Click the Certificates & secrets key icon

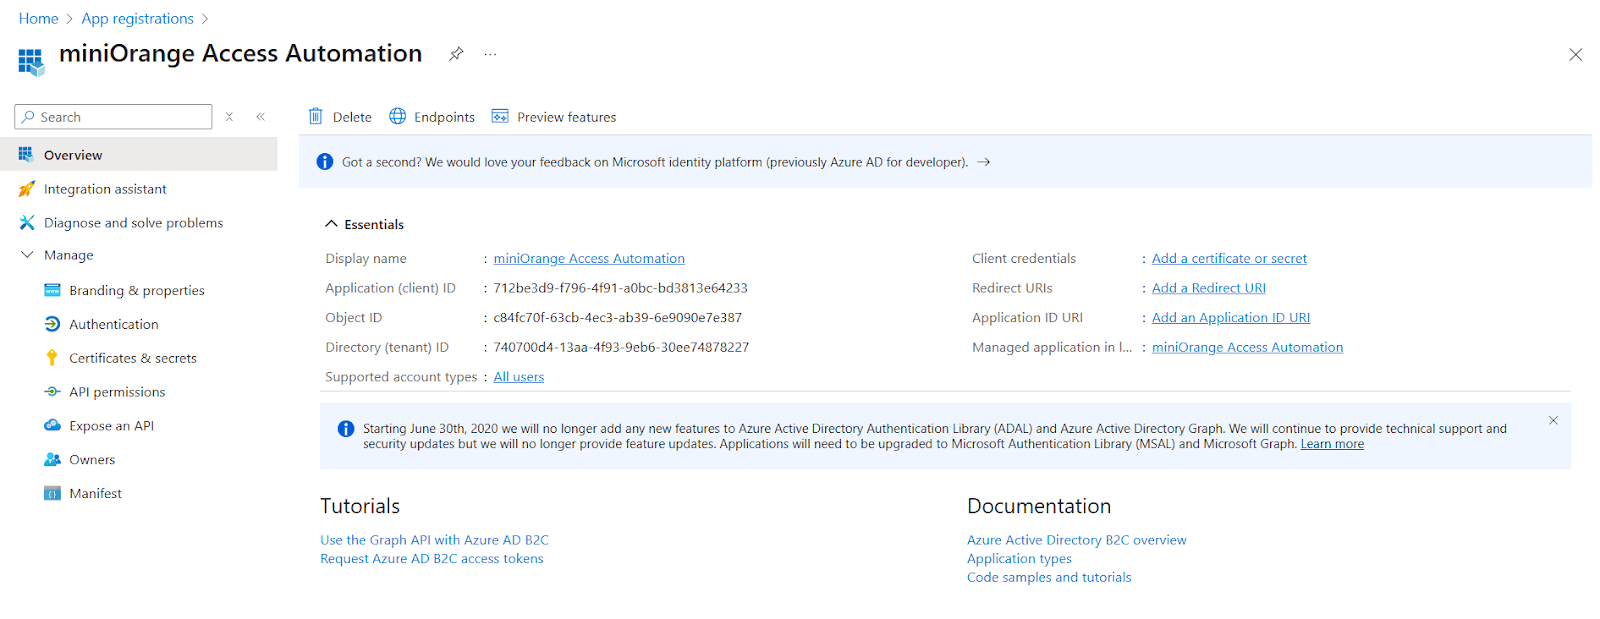tap(52, 357)
